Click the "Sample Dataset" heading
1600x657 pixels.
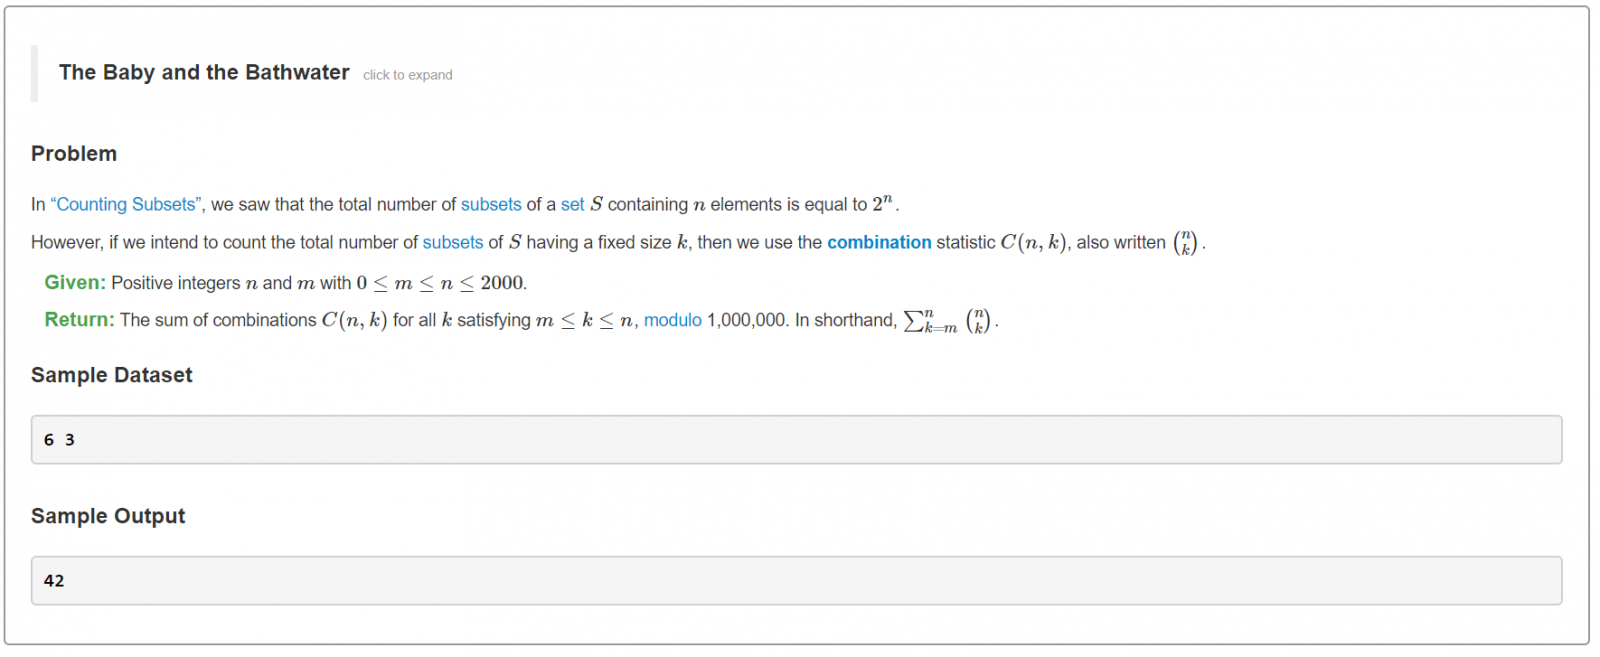click(111, 375)
